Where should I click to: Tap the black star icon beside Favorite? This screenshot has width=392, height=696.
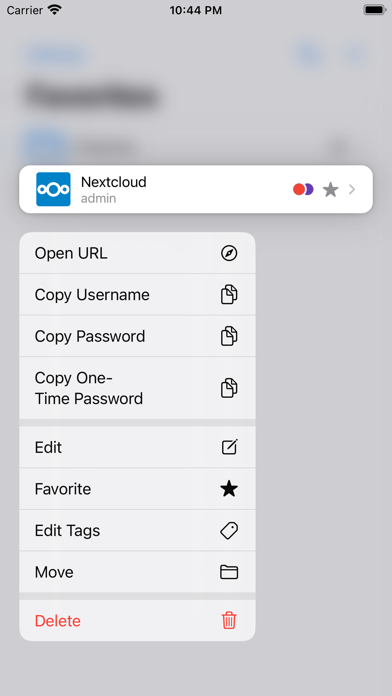point(229,489)
